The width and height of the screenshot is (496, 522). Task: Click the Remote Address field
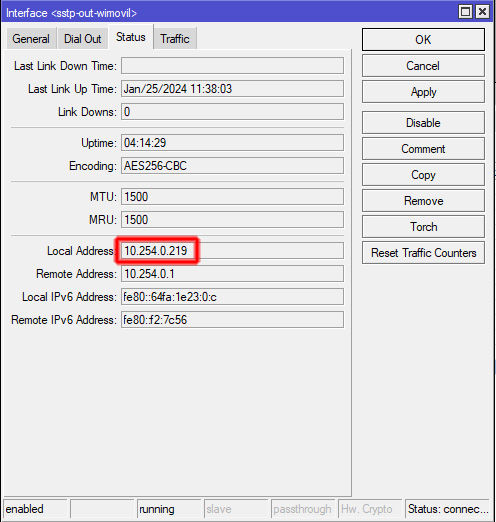(232, 274)
